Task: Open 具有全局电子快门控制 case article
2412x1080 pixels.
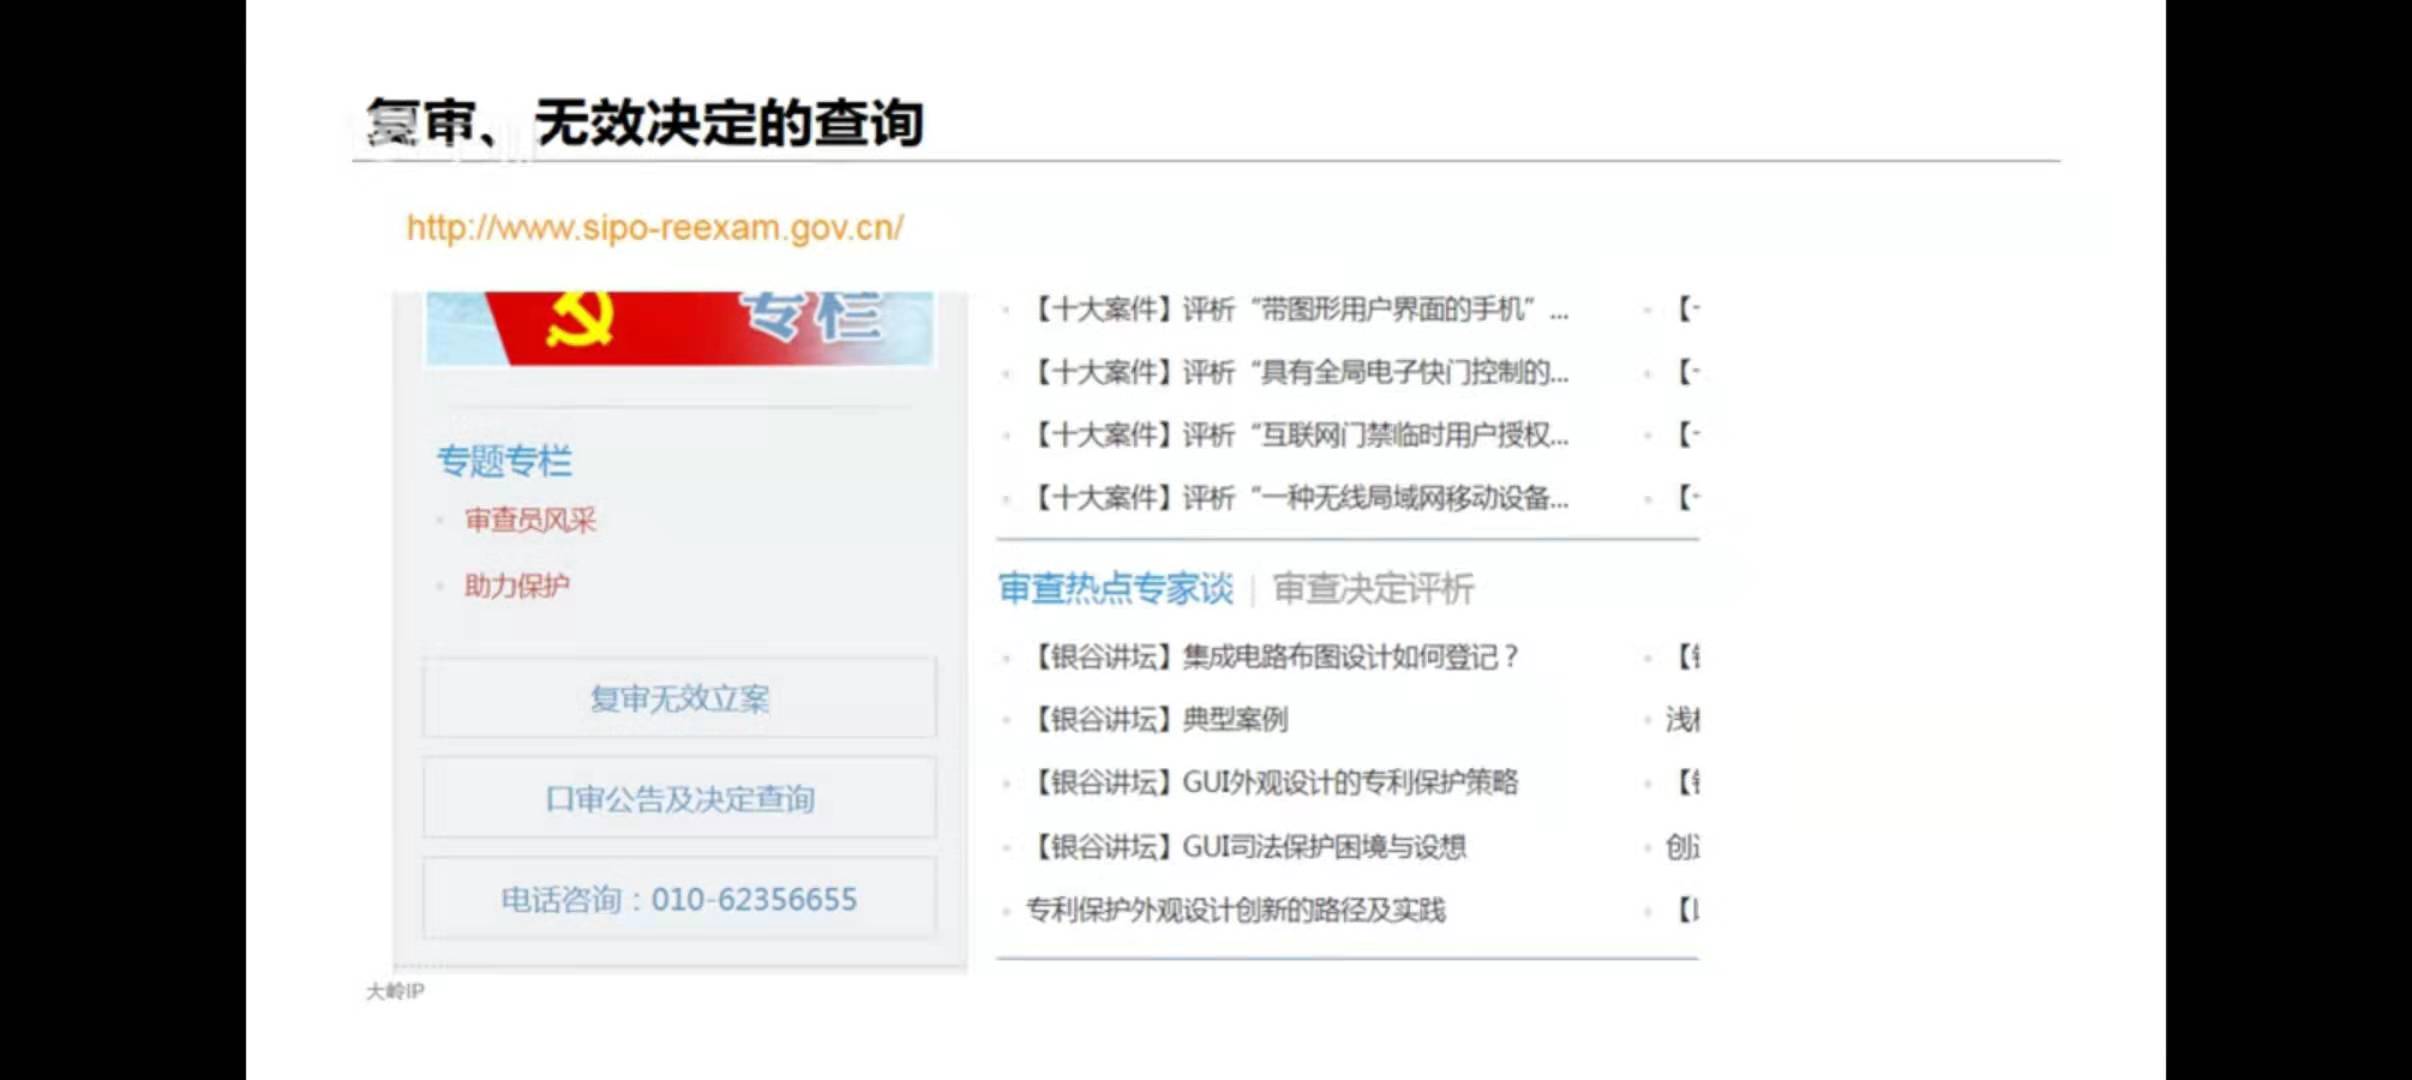Action: [x=1300, y=373]
